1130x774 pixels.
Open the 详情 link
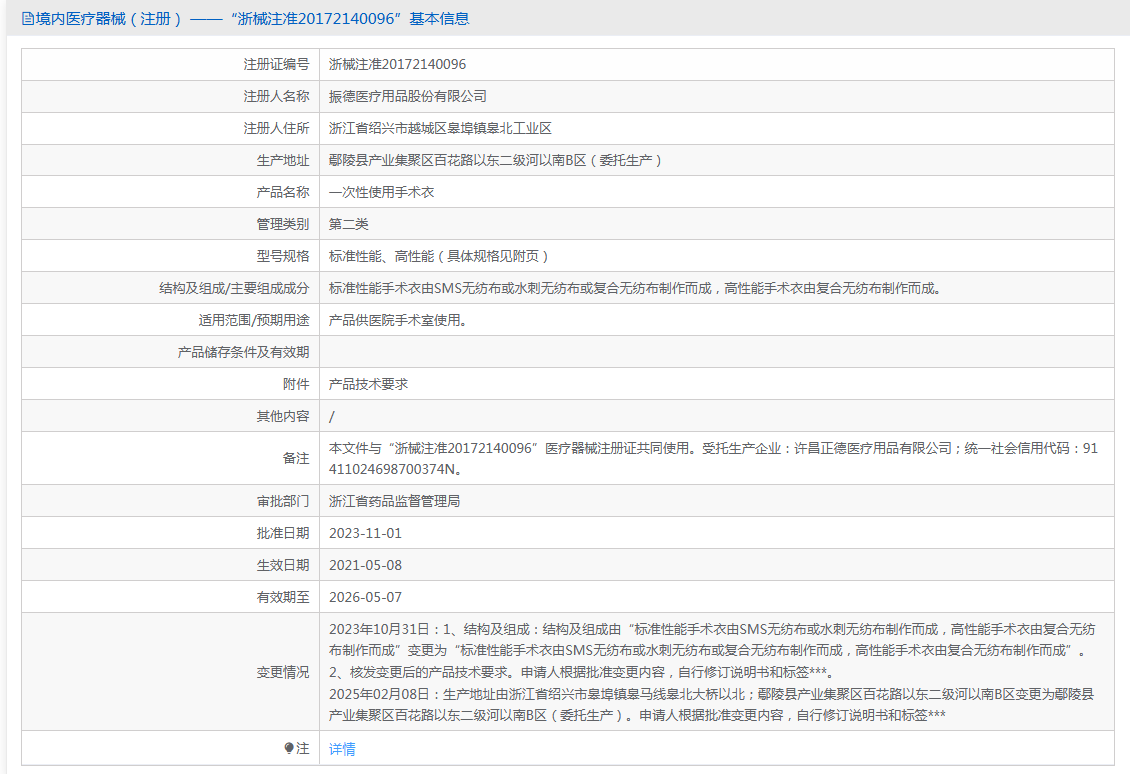pyautogui.click(x=342, y=749)
